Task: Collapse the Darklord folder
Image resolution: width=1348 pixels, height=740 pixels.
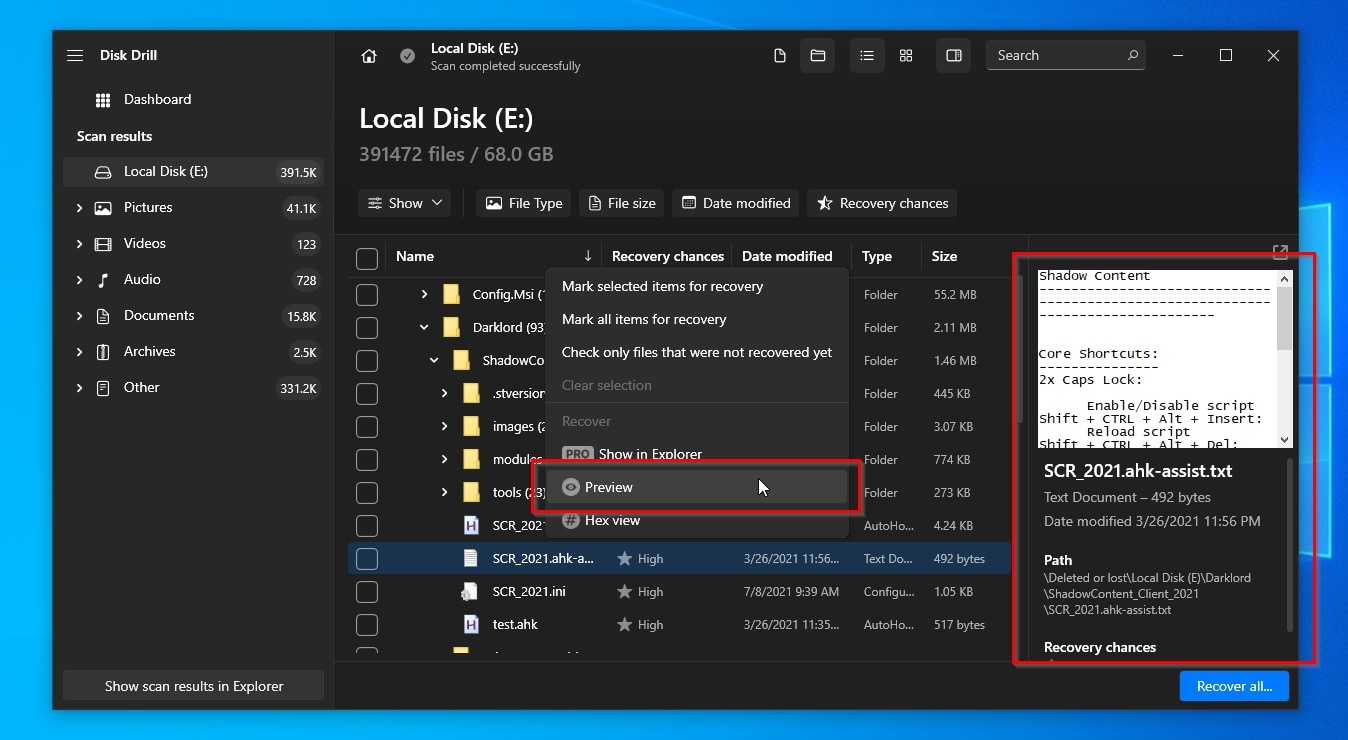Action: (424, 327)
